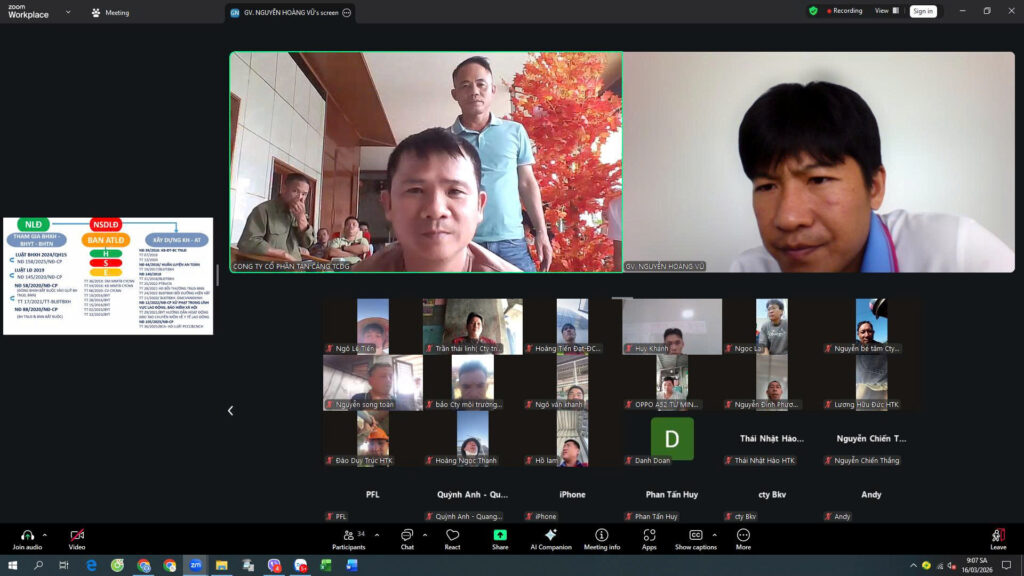Open the Participants panel
Viewport: 1024px width, 576px height.
[x=348, y=535]
